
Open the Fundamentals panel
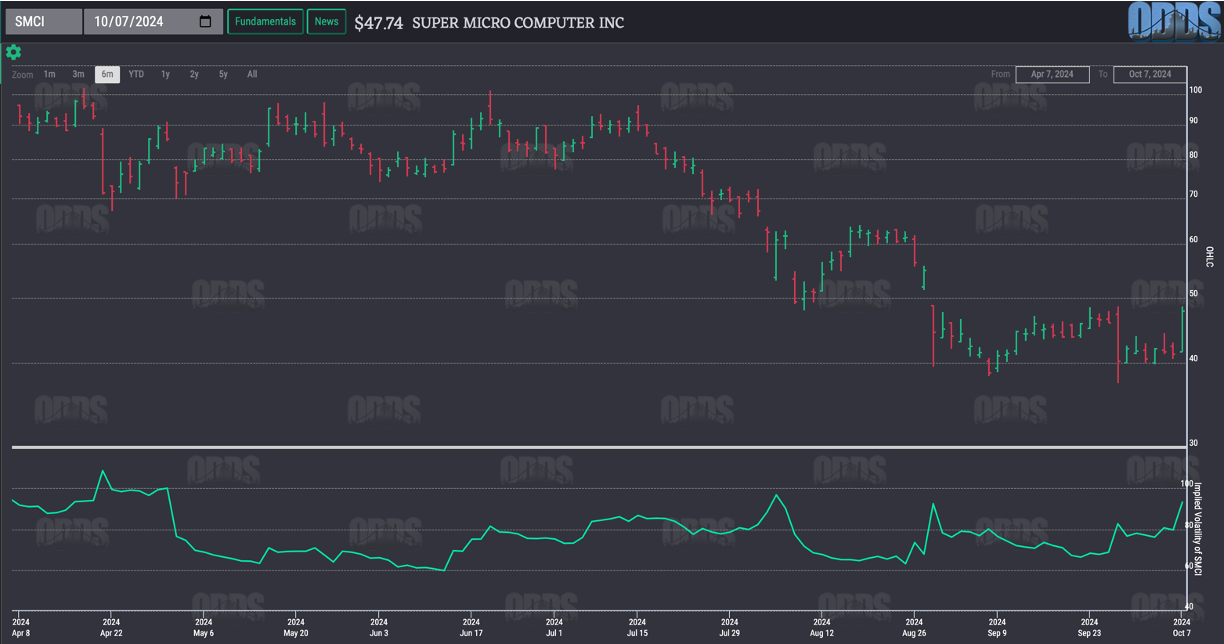coord(265,22)
